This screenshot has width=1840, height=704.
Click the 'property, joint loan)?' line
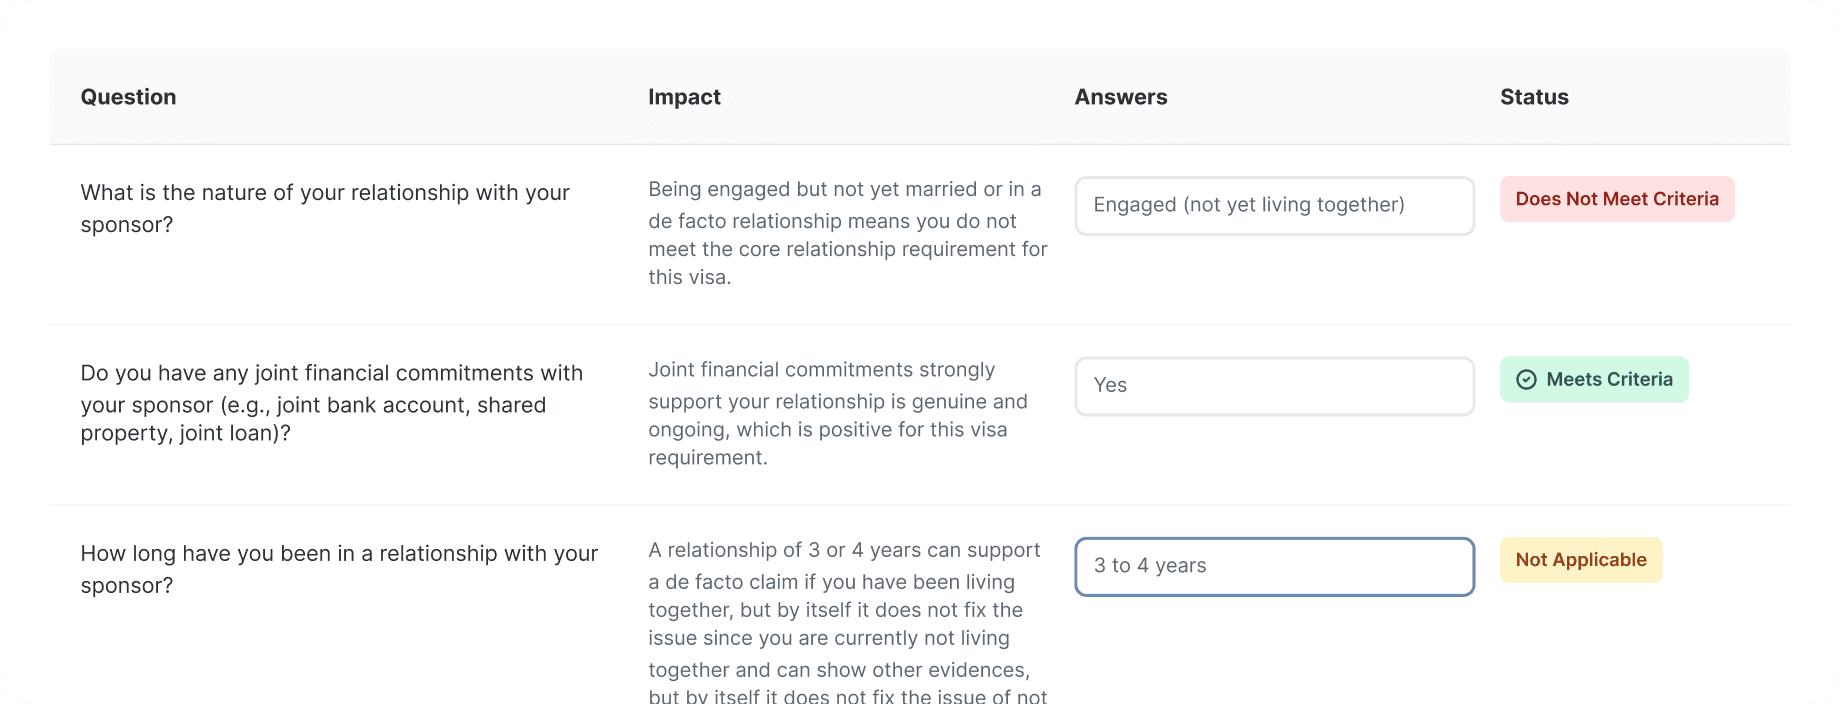(x=185, y=434)
